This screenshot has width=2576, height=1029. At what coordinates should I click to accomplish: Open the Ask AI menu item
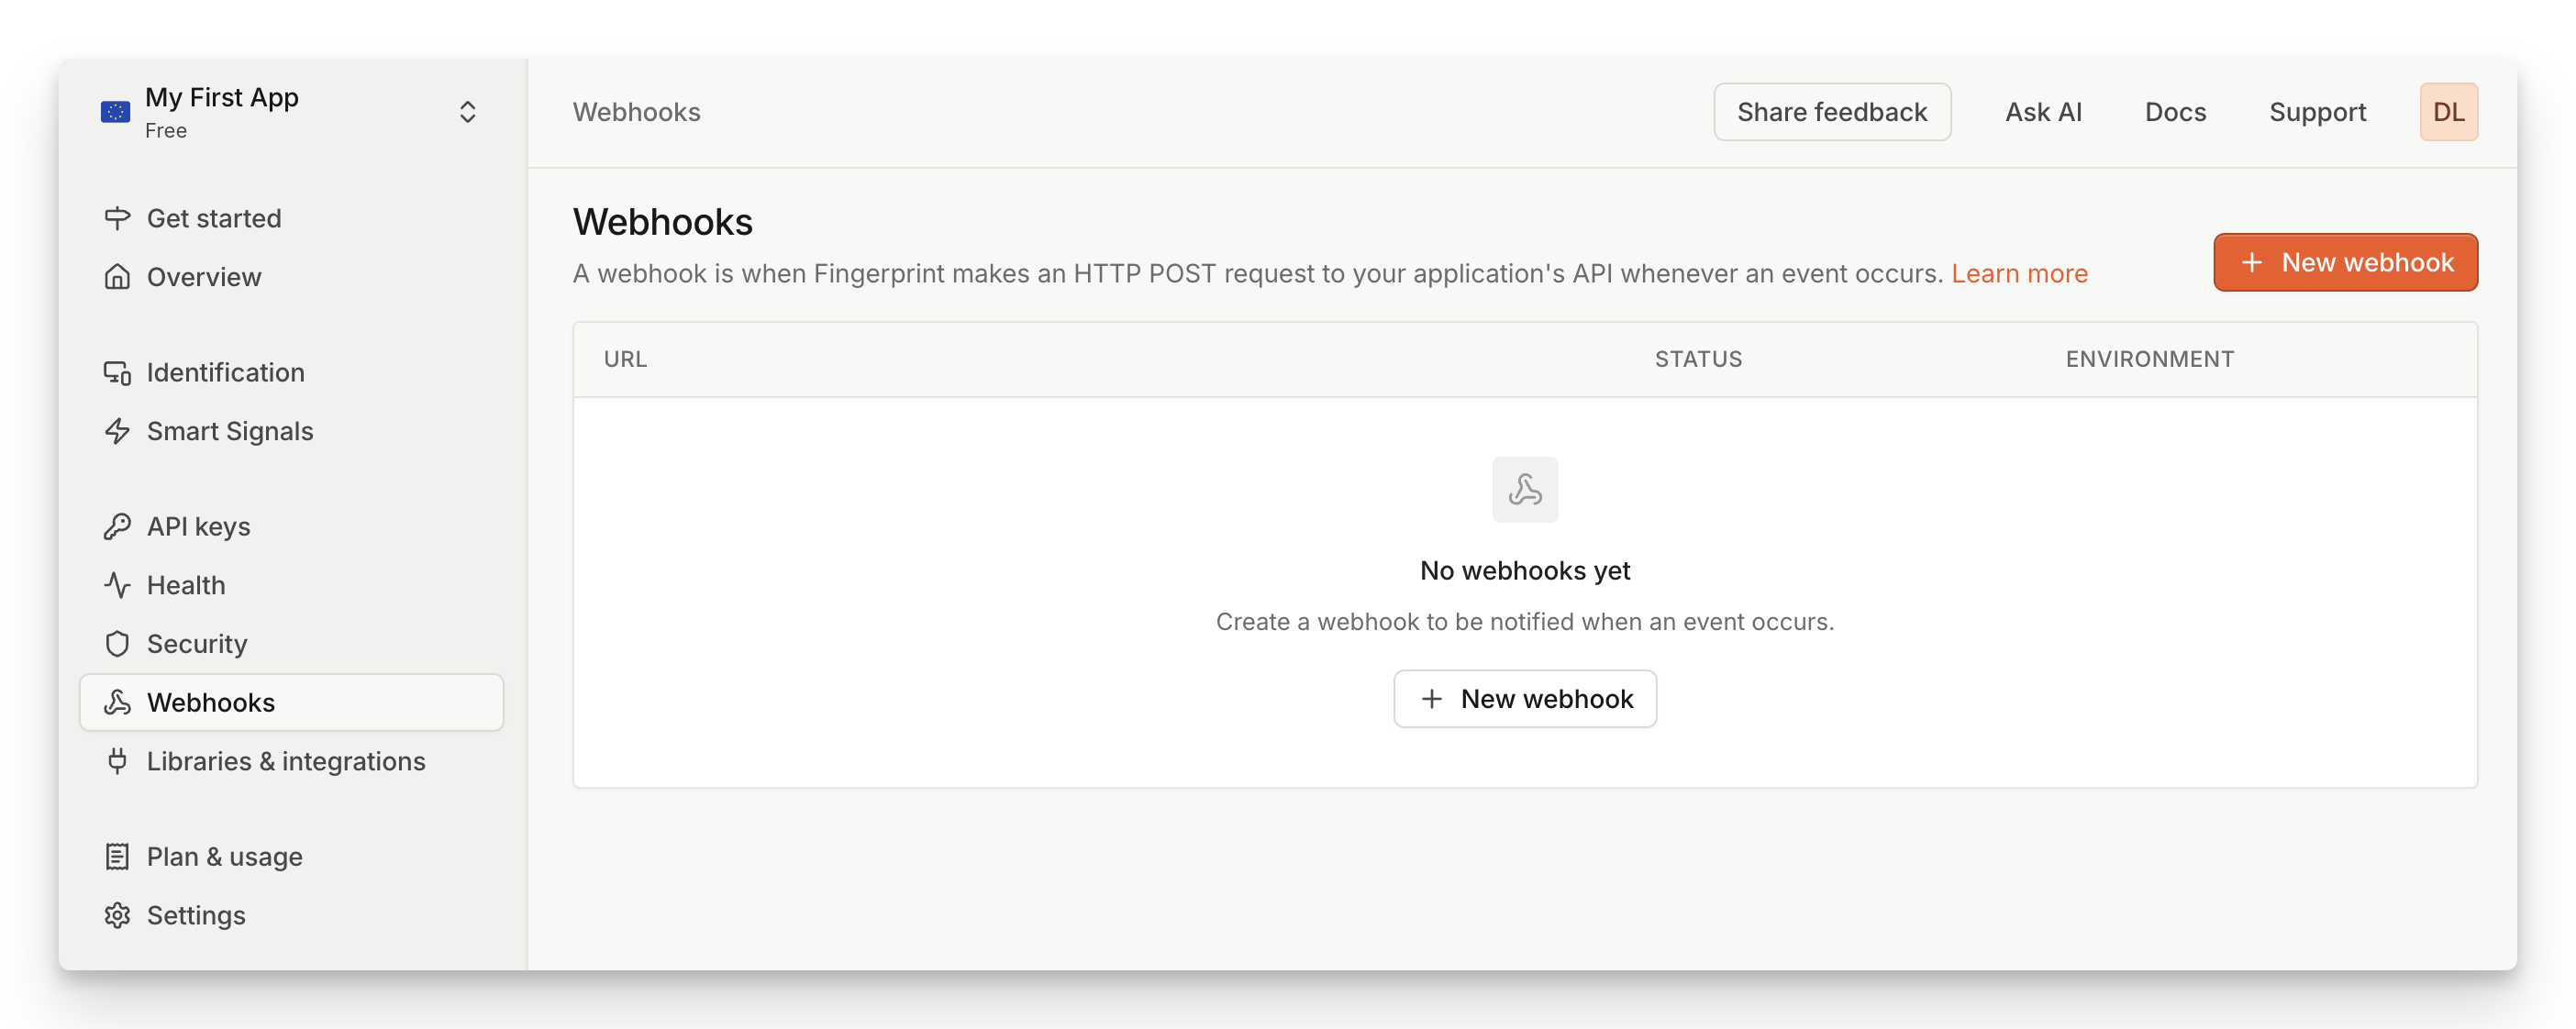pyautogui.click(x=2042, y=112)
